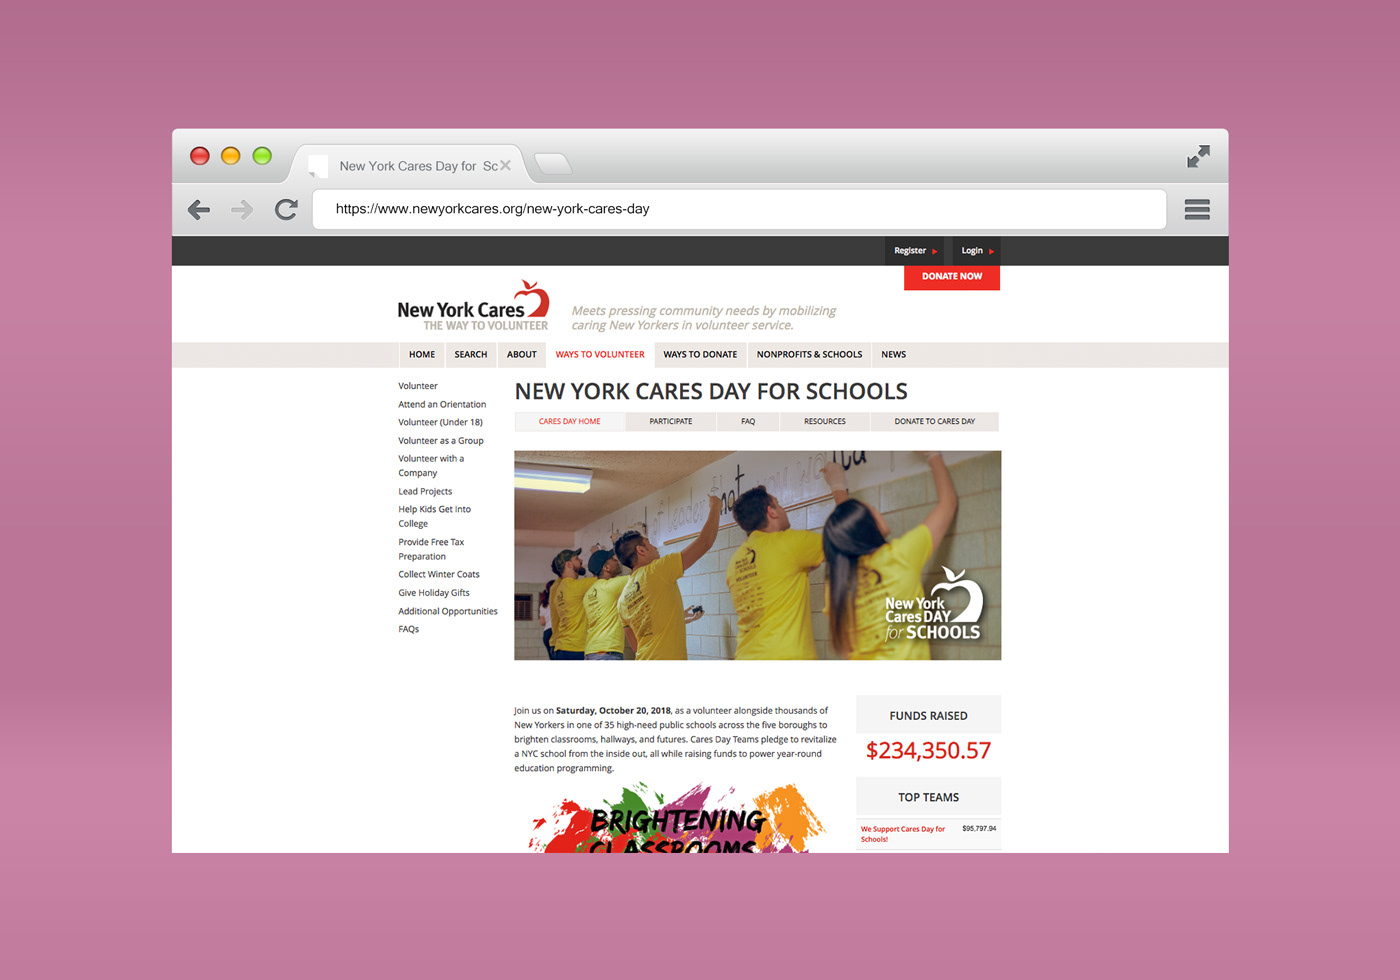The image size is (1400, 980).
Task: Select the Cares Day Home sub-tab
Action: coord(570,422)
